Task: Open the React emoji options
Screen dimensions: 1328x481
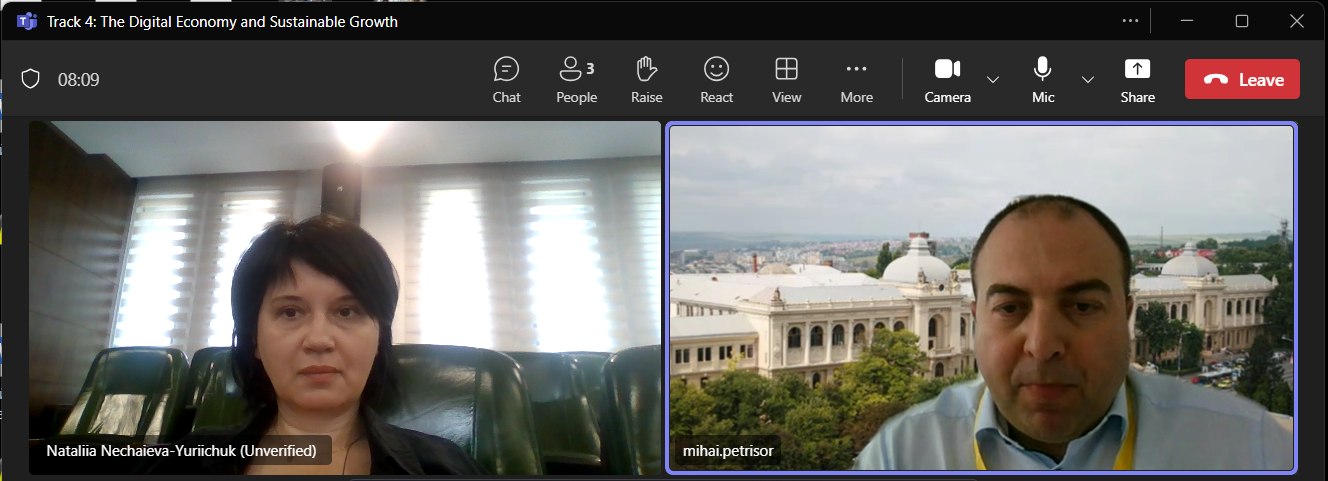Action: [x=716, y=80]
